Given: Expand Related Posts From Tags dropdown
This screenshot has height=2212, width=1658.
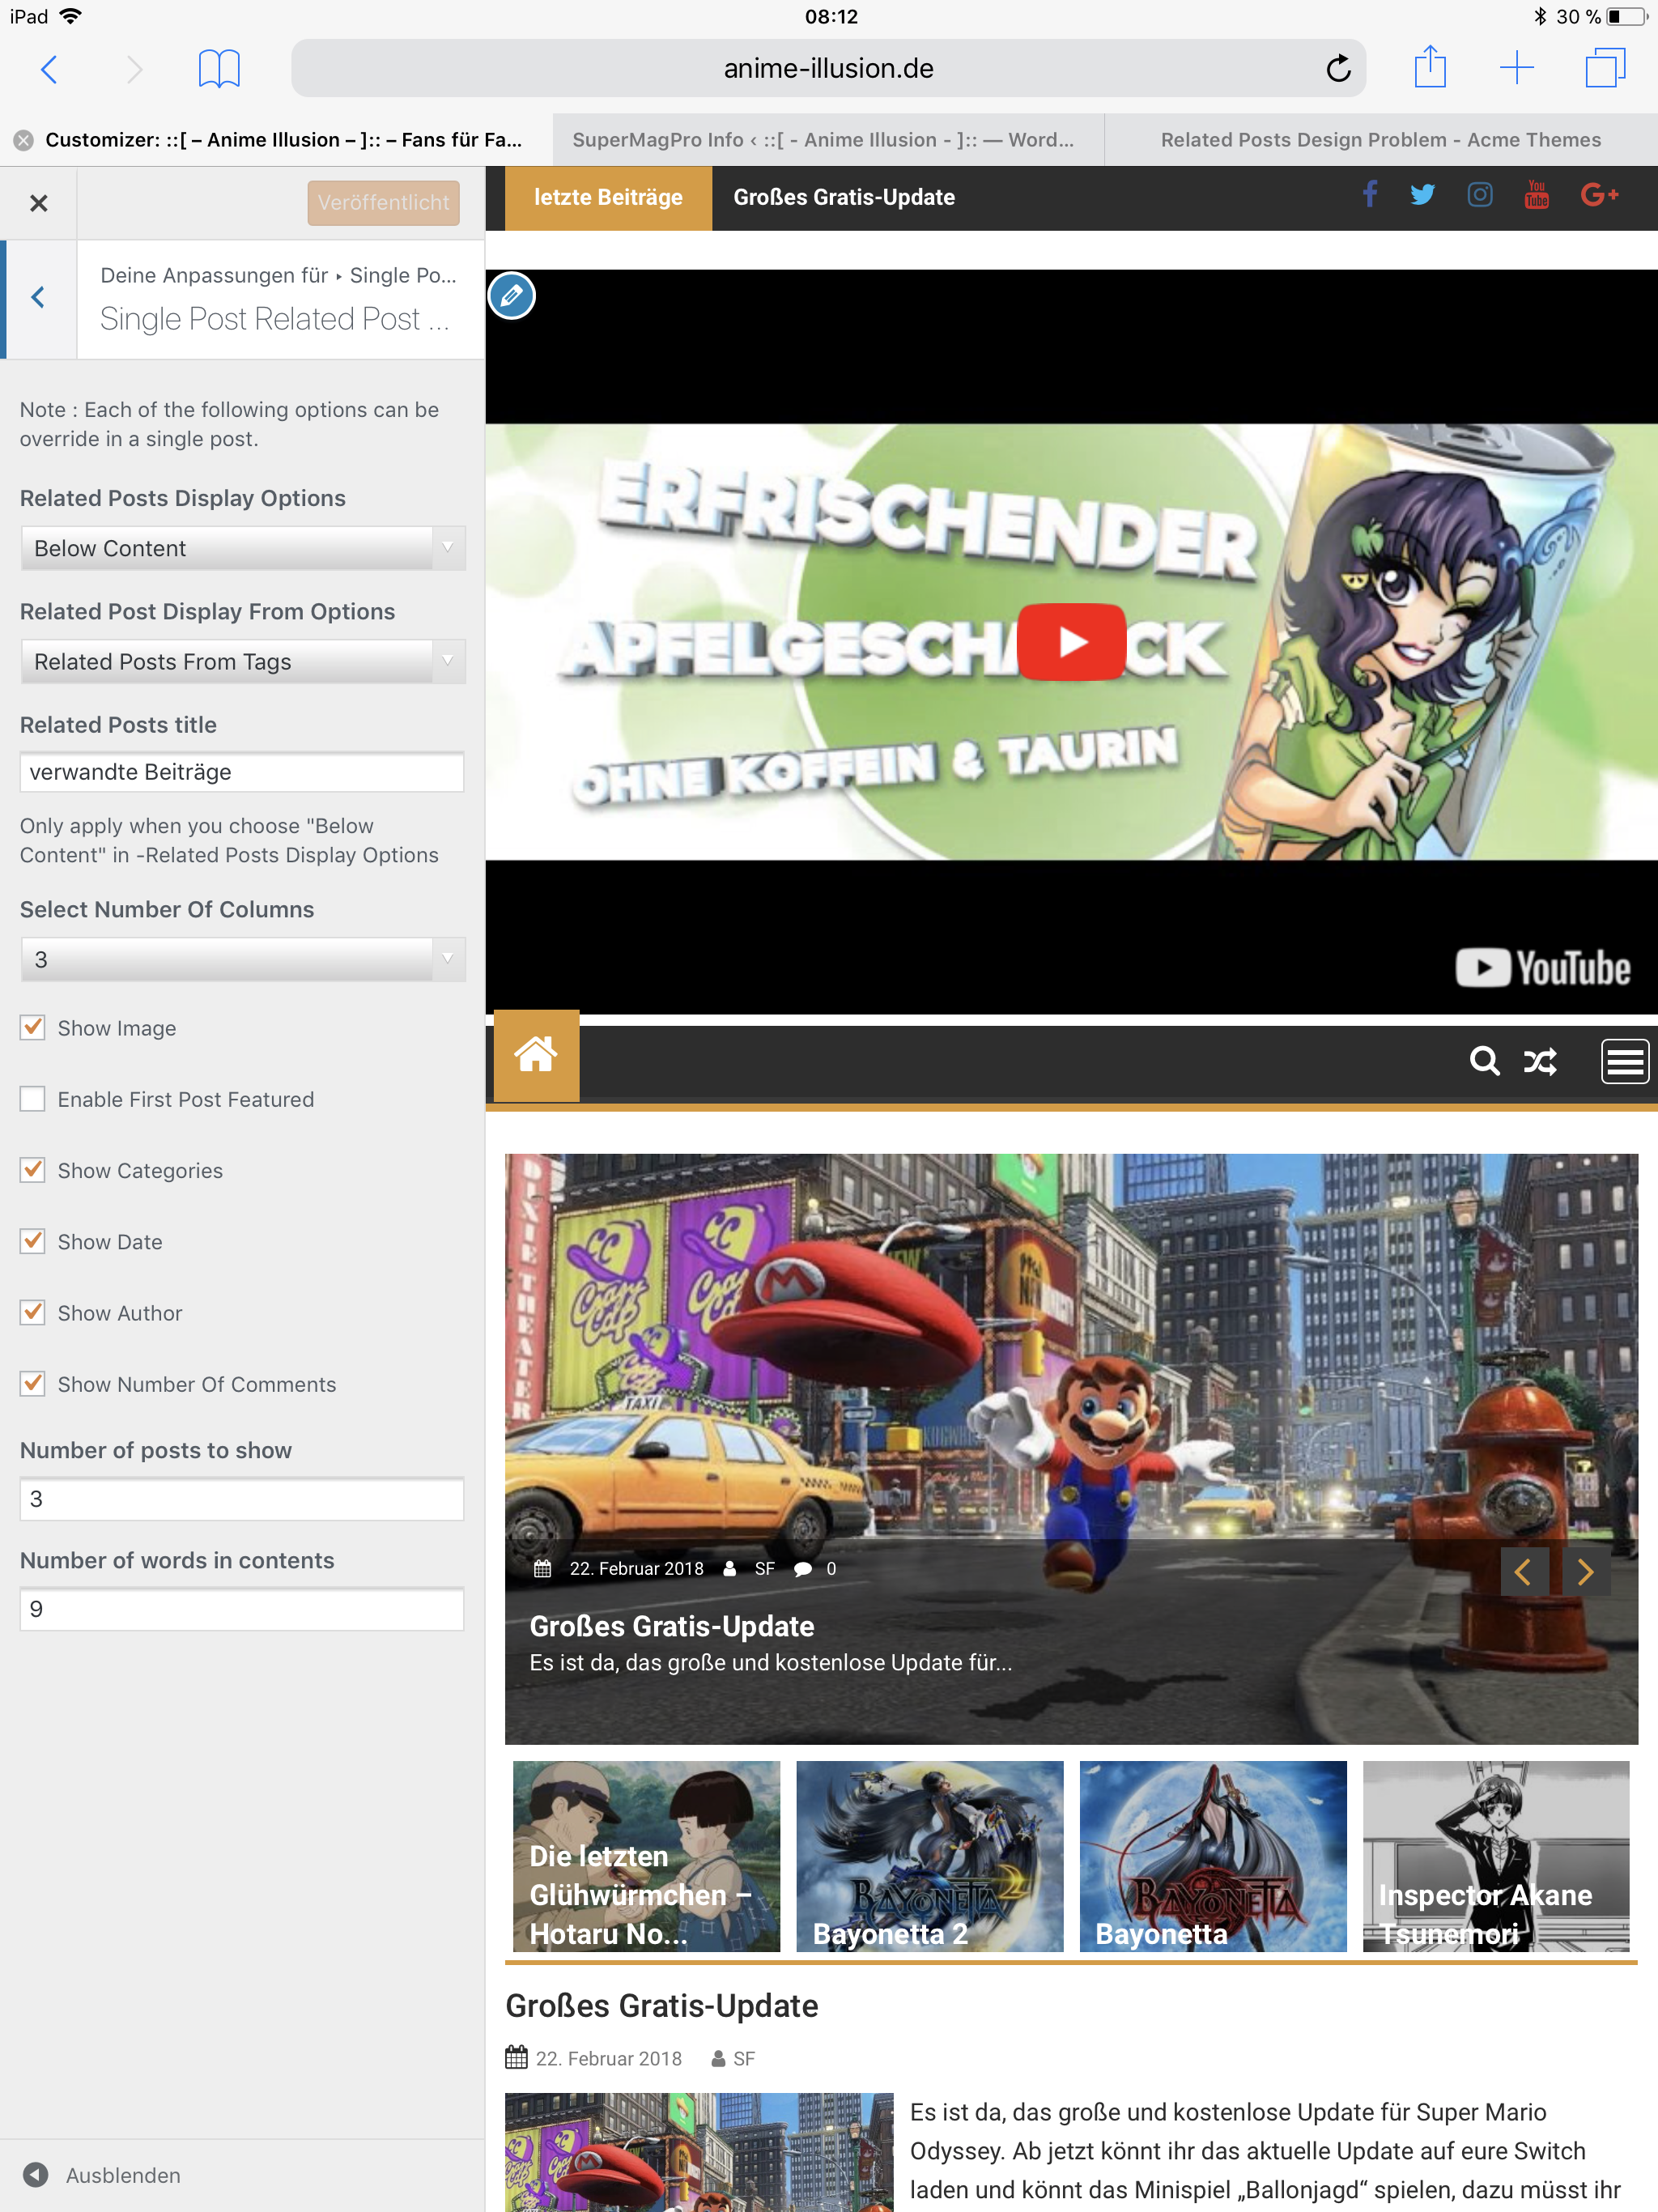Looking at the screenshot, I should 242,661.
